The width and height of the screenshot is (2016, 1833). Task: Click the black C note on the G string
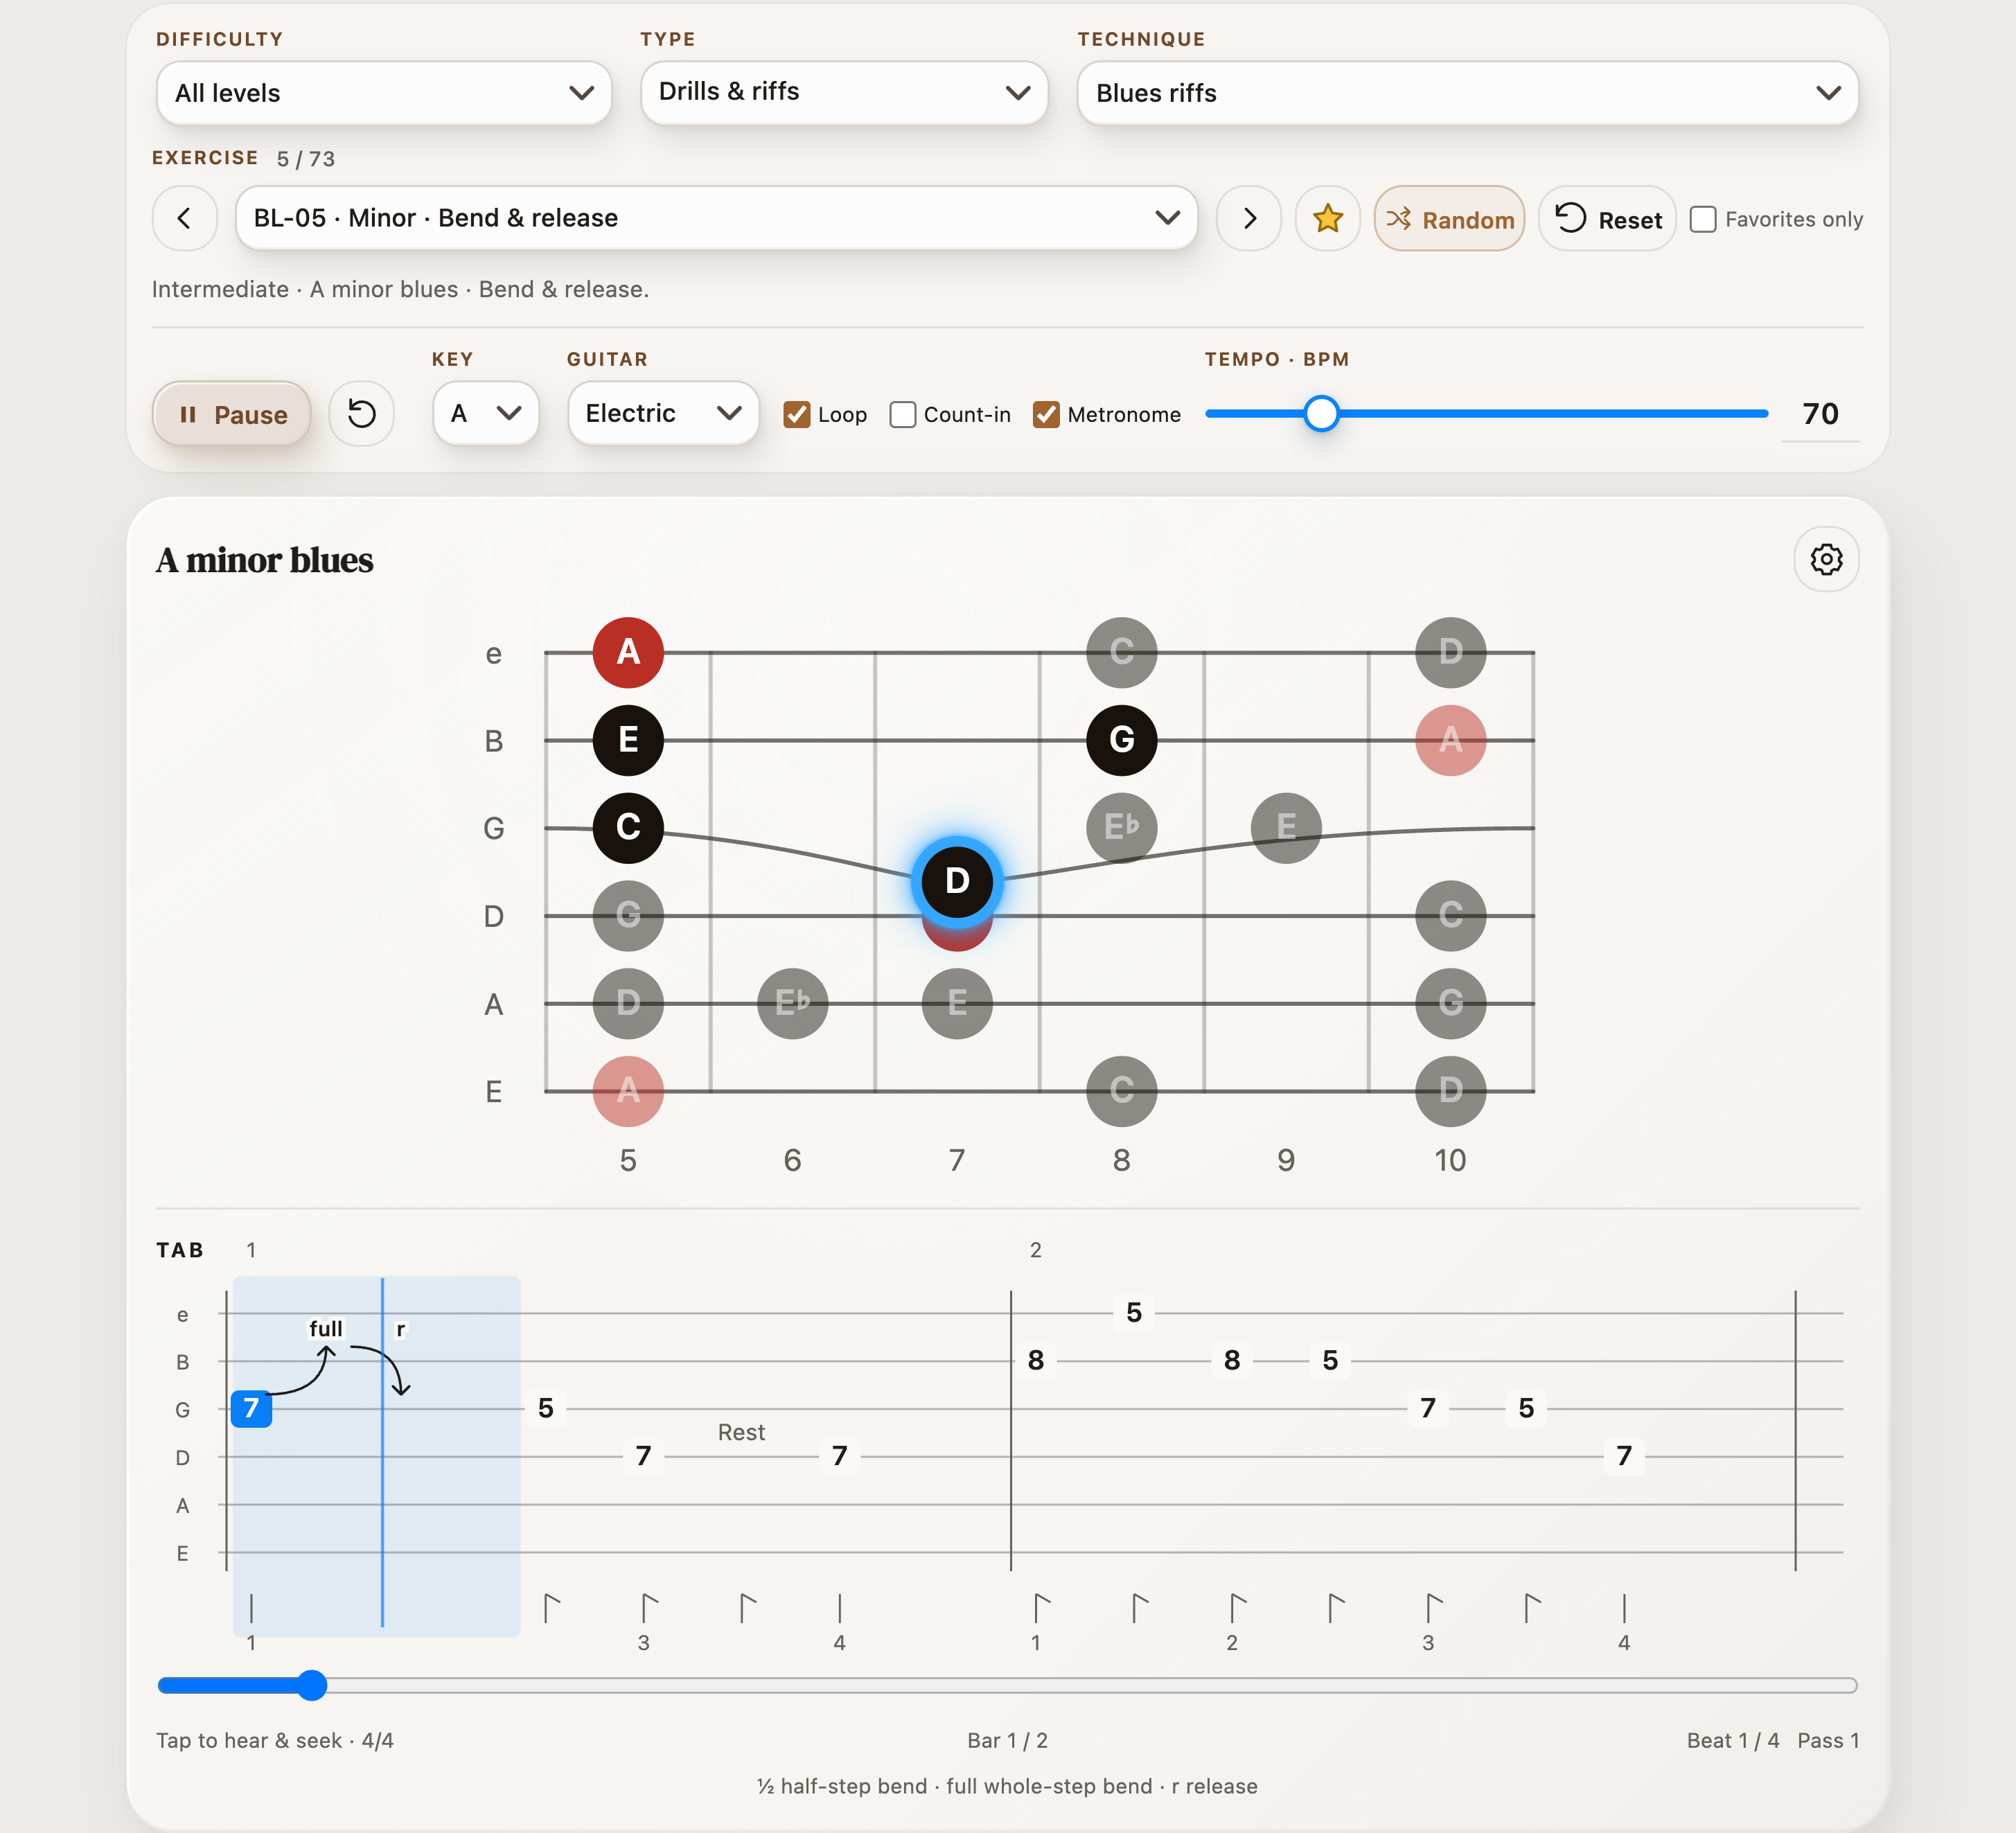pos(628,828)
